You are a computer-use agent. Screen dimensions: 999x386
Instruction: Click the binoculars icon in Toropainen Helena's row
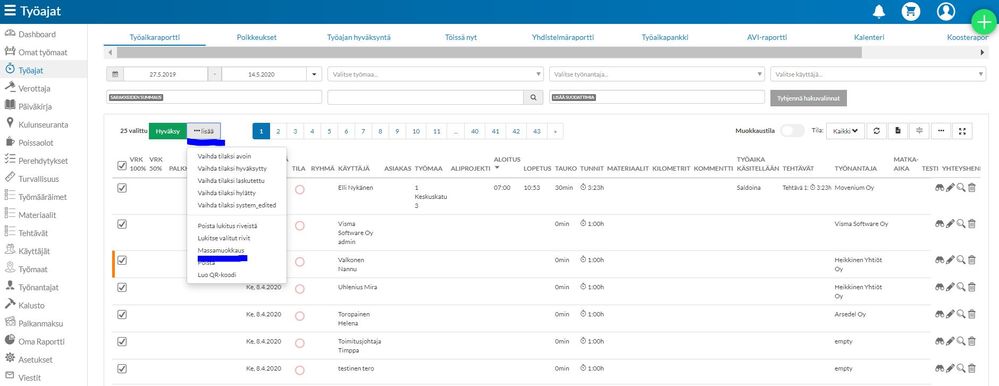[x=939, y=314]
